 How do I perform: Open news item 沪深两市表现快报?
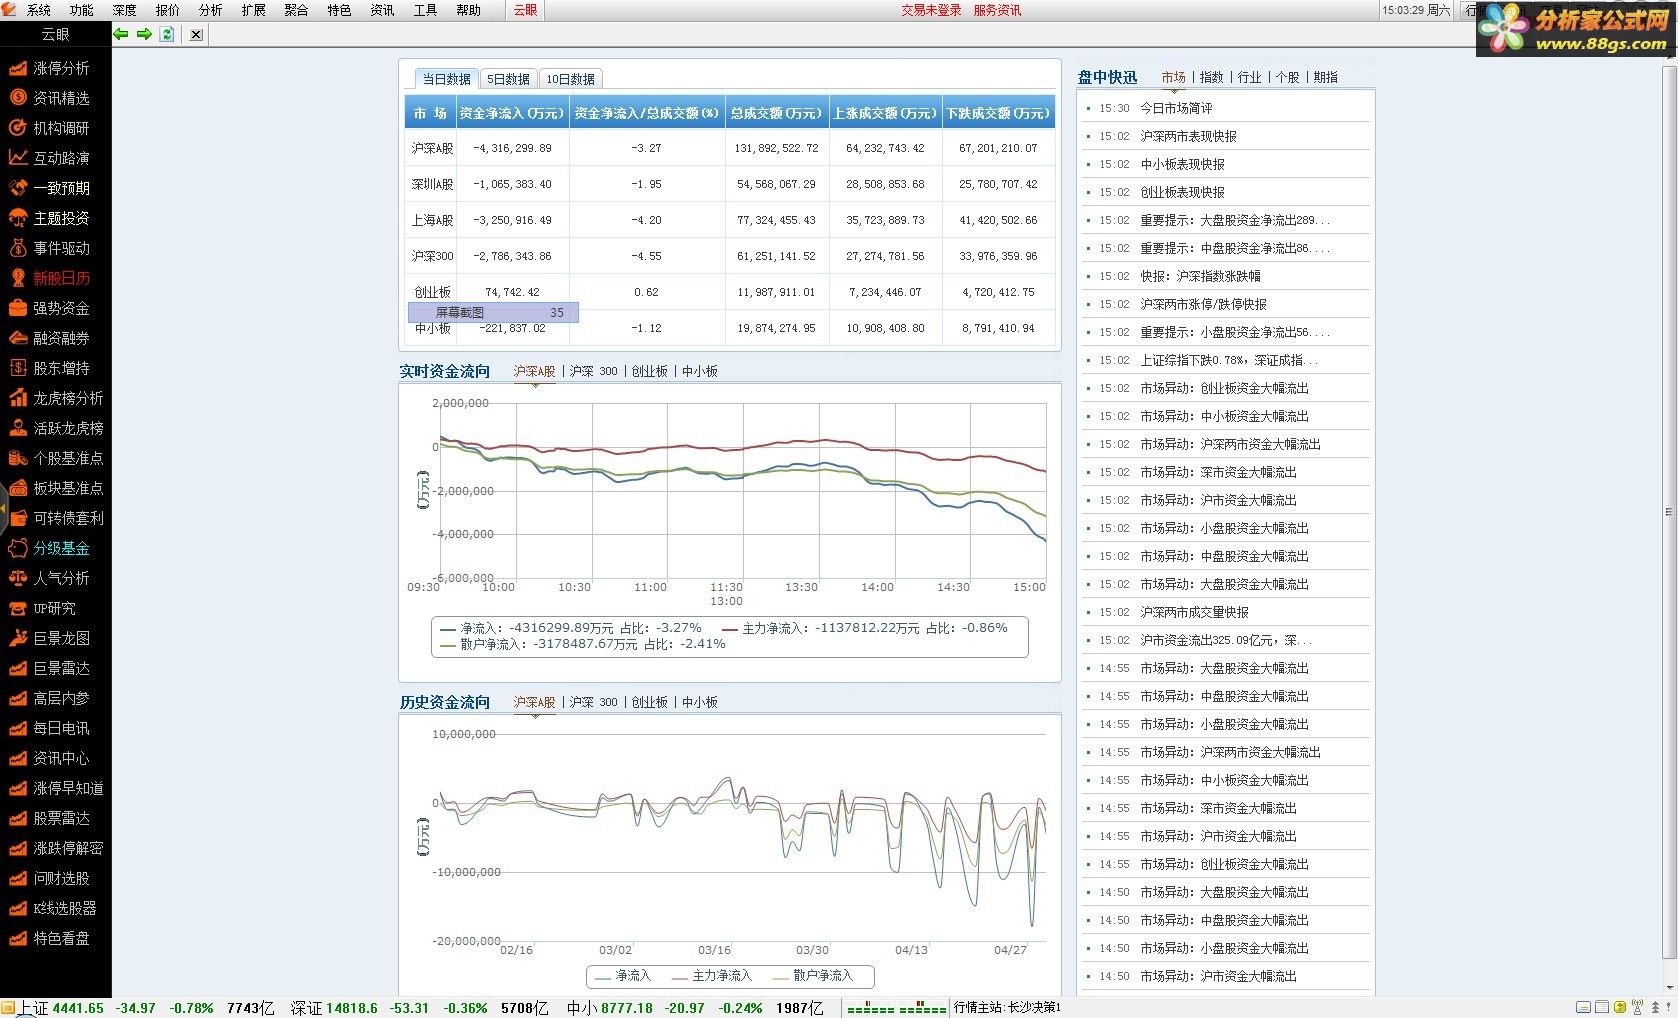pos(1188,136)
